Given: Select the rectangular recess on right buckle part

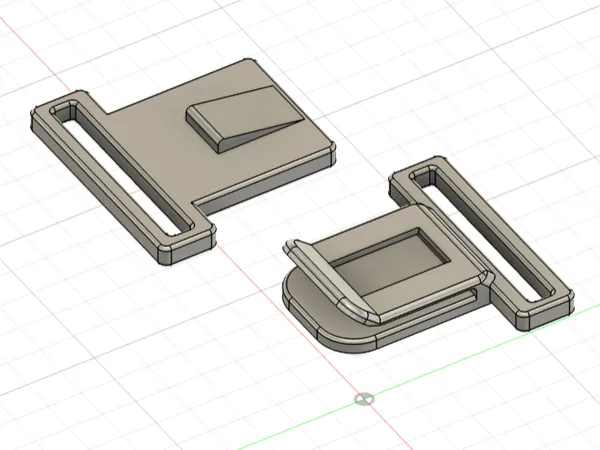Looking at the screenshot, I should pyautogui.click(x=390, y=262).
